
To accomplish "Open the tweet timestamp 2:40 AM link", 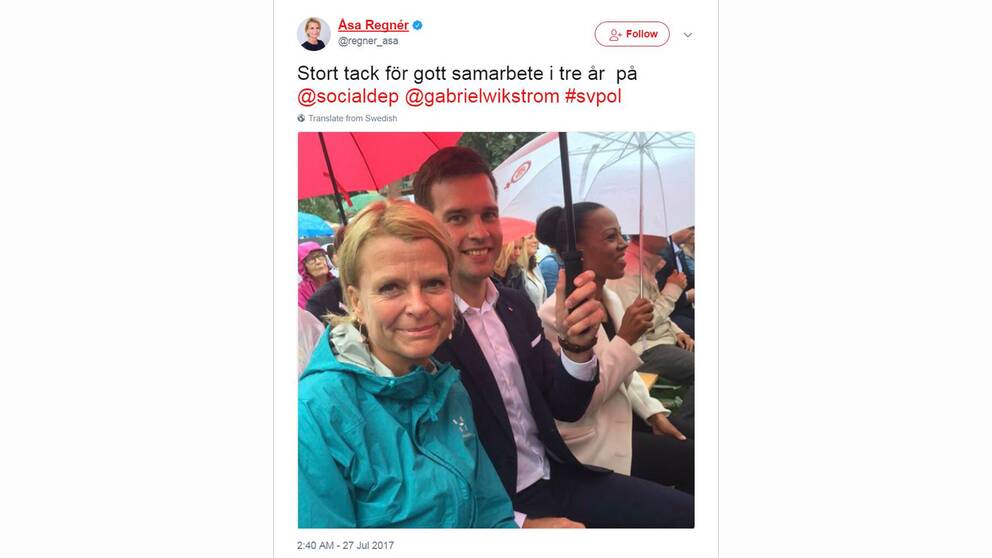I will [x=345, y=545].
